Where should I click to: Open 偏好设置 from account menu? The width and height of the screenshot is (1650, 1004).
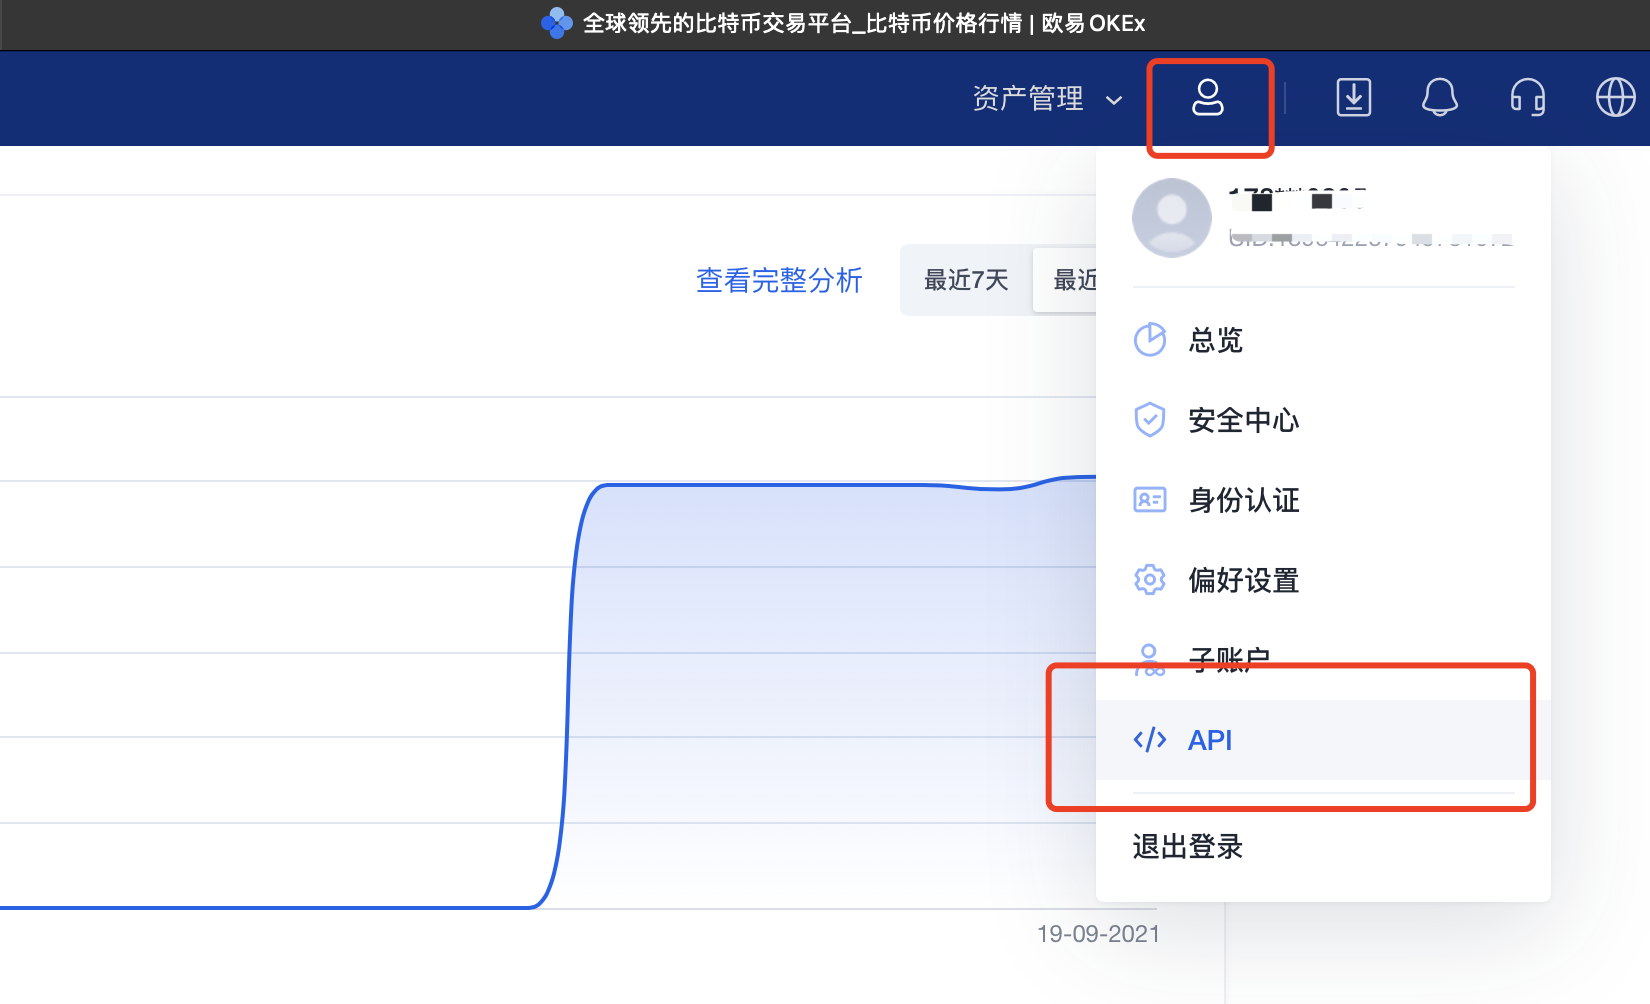coord(1323,580)
